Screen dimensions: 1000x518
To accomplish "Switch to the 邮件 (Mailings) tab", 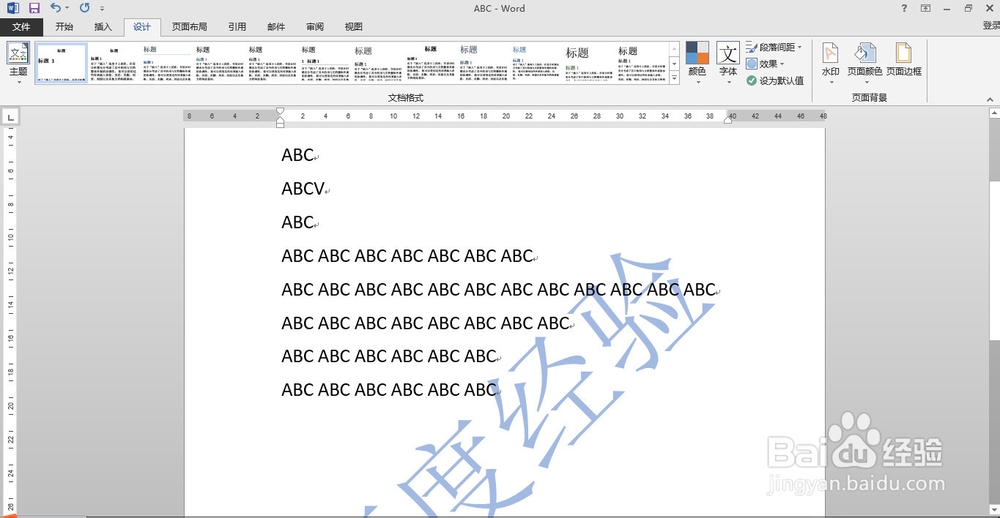I will [276, 27].
